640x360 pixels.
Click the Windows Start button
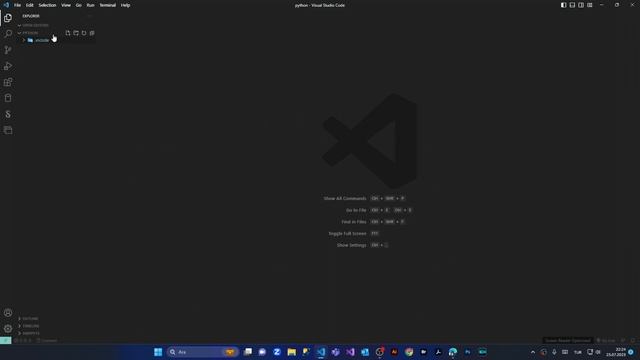click(x=158, y=352)
